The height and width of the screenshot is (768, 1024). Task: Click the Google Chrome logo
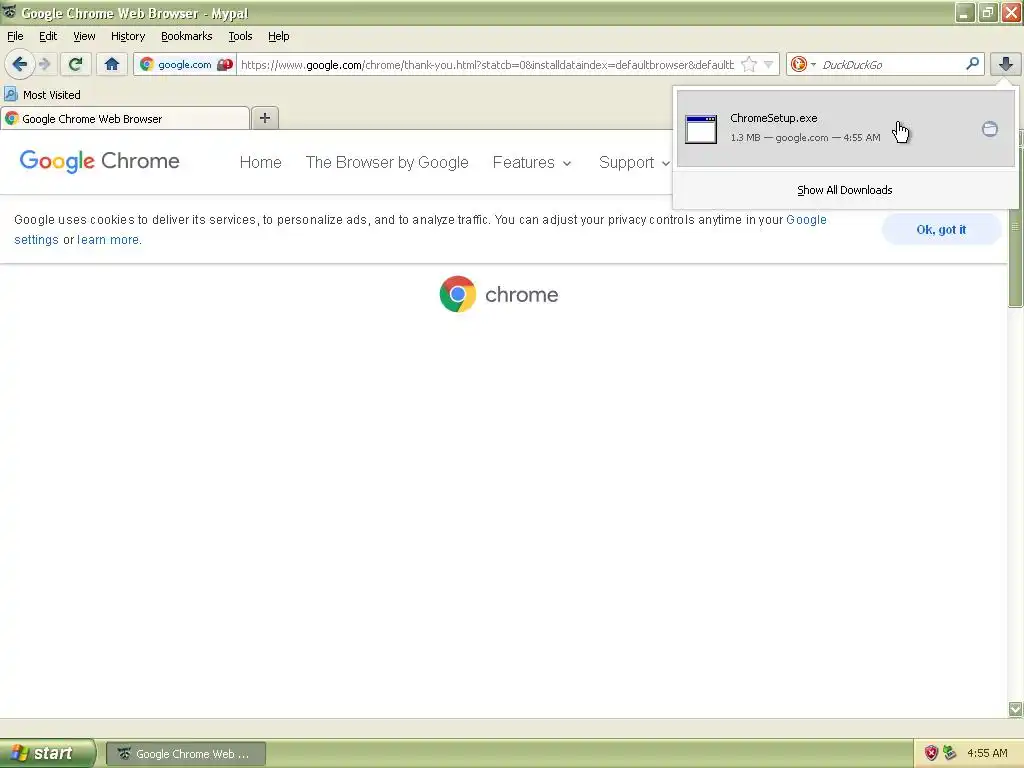coord(99,161)
